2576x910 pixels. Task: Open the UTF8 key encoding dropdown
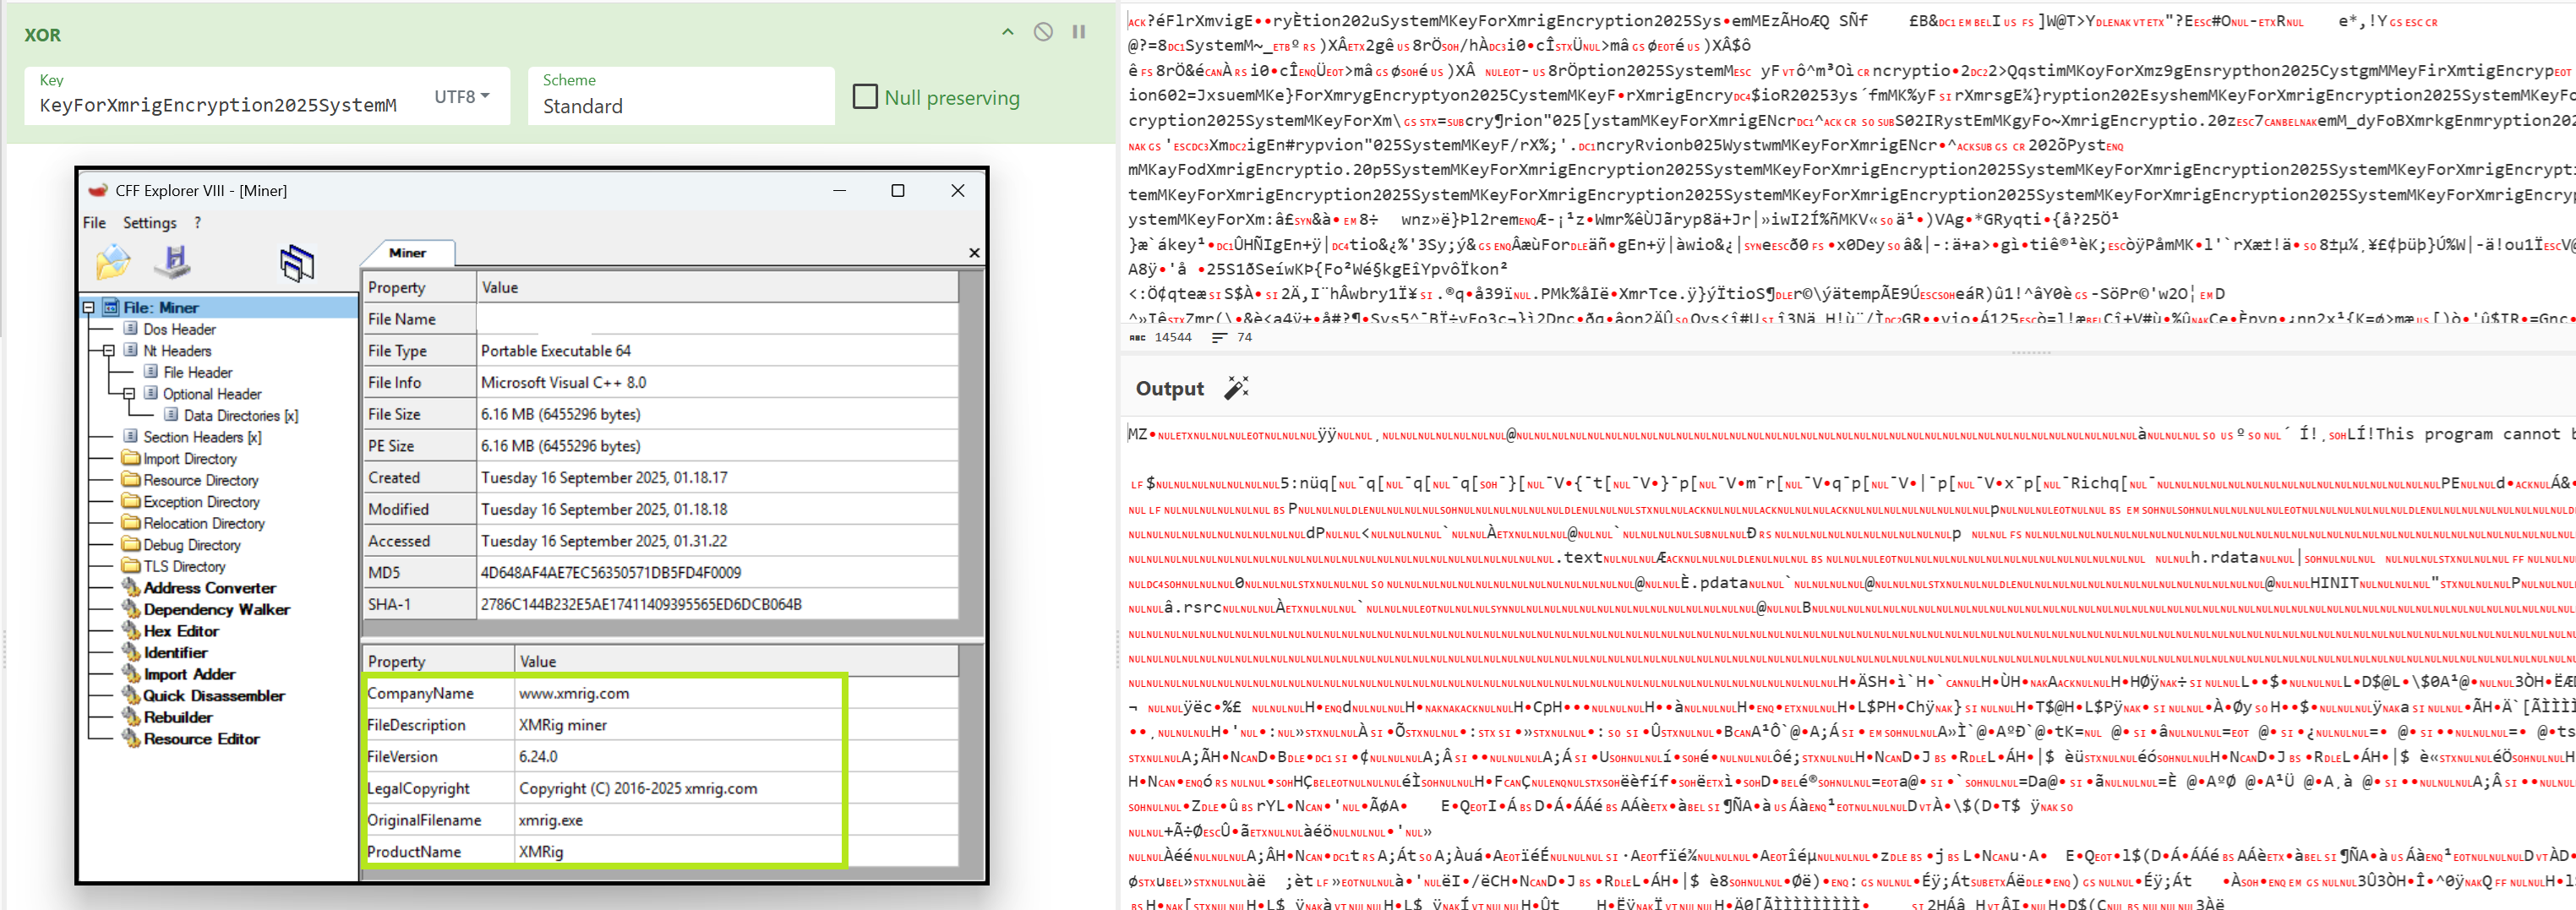coord(462,97)
